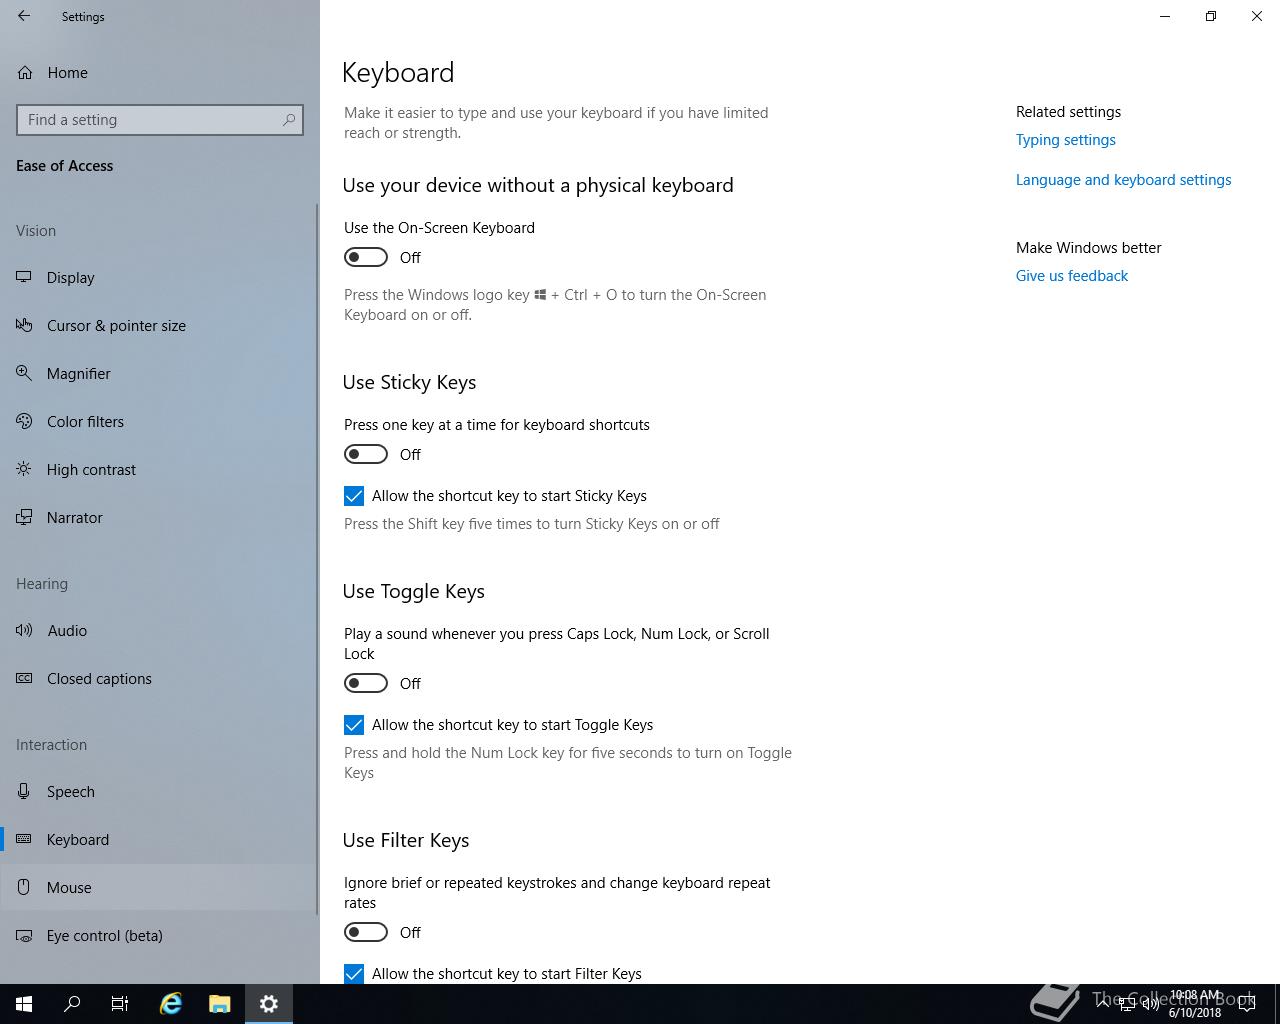Select the Cursor & pointer size icon
This screenshot has height=1024, width=1280.
pos(24,325)
